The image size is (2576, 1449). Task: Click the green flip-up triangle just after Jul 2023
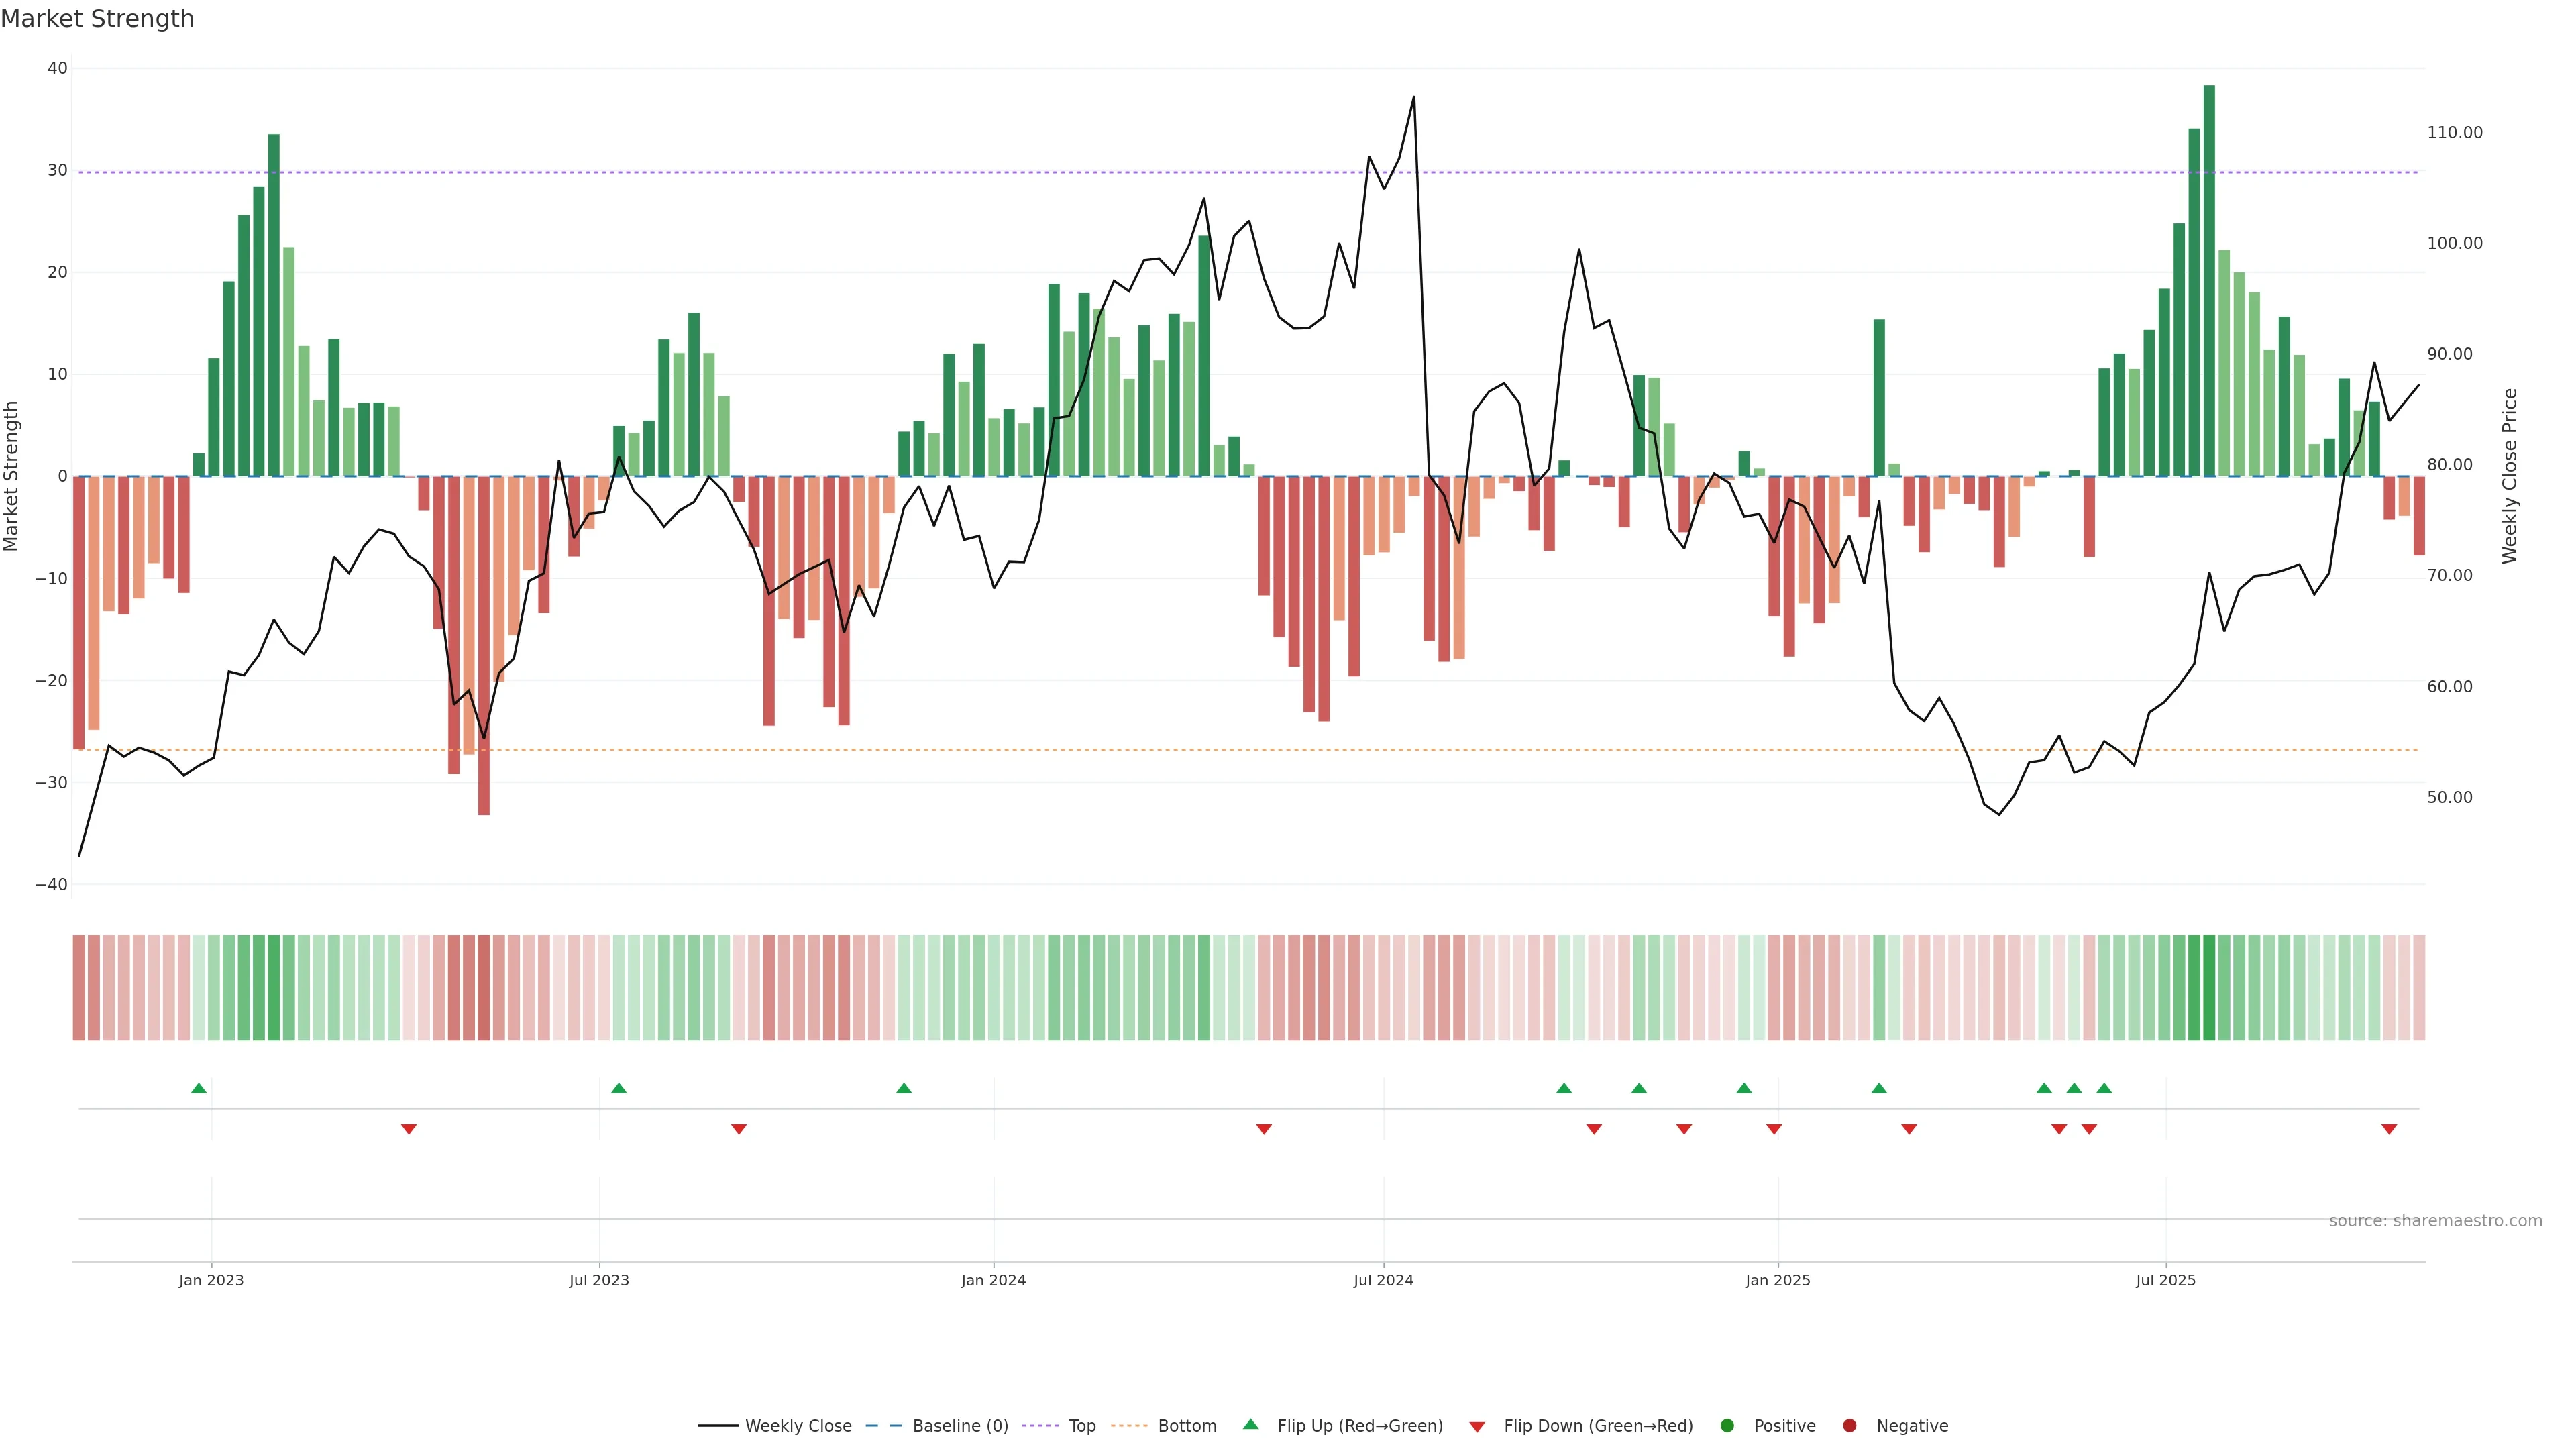click(x=619, y=1088)
